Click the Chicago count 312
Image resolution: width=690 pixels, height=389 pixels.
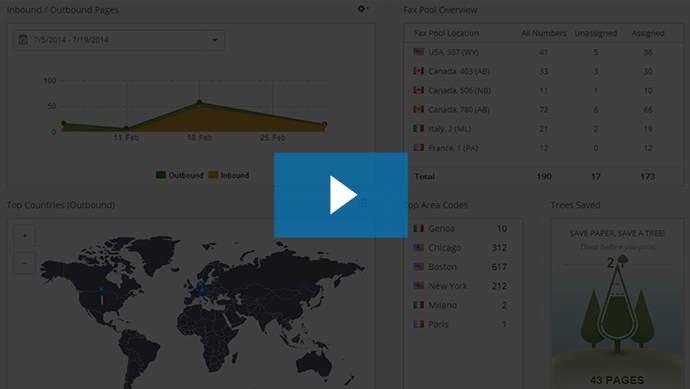point(499,248)
